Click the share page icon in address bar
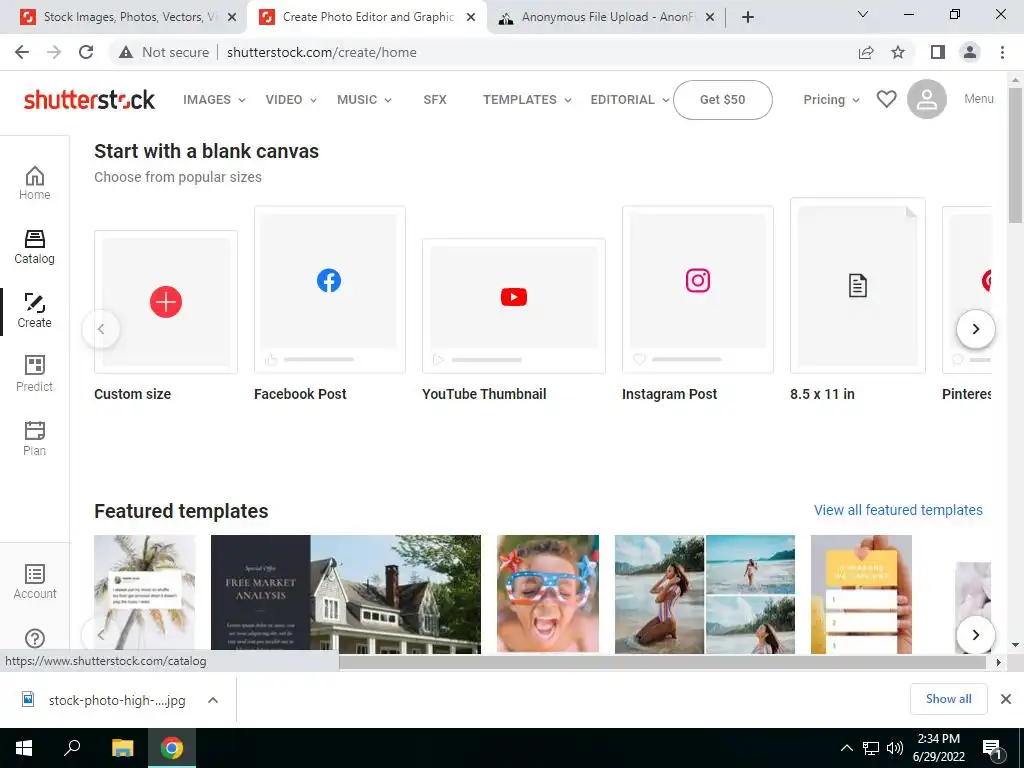The width and height of the screenshot is (1024, 768). pyautogui.click(x=866, y=52)
